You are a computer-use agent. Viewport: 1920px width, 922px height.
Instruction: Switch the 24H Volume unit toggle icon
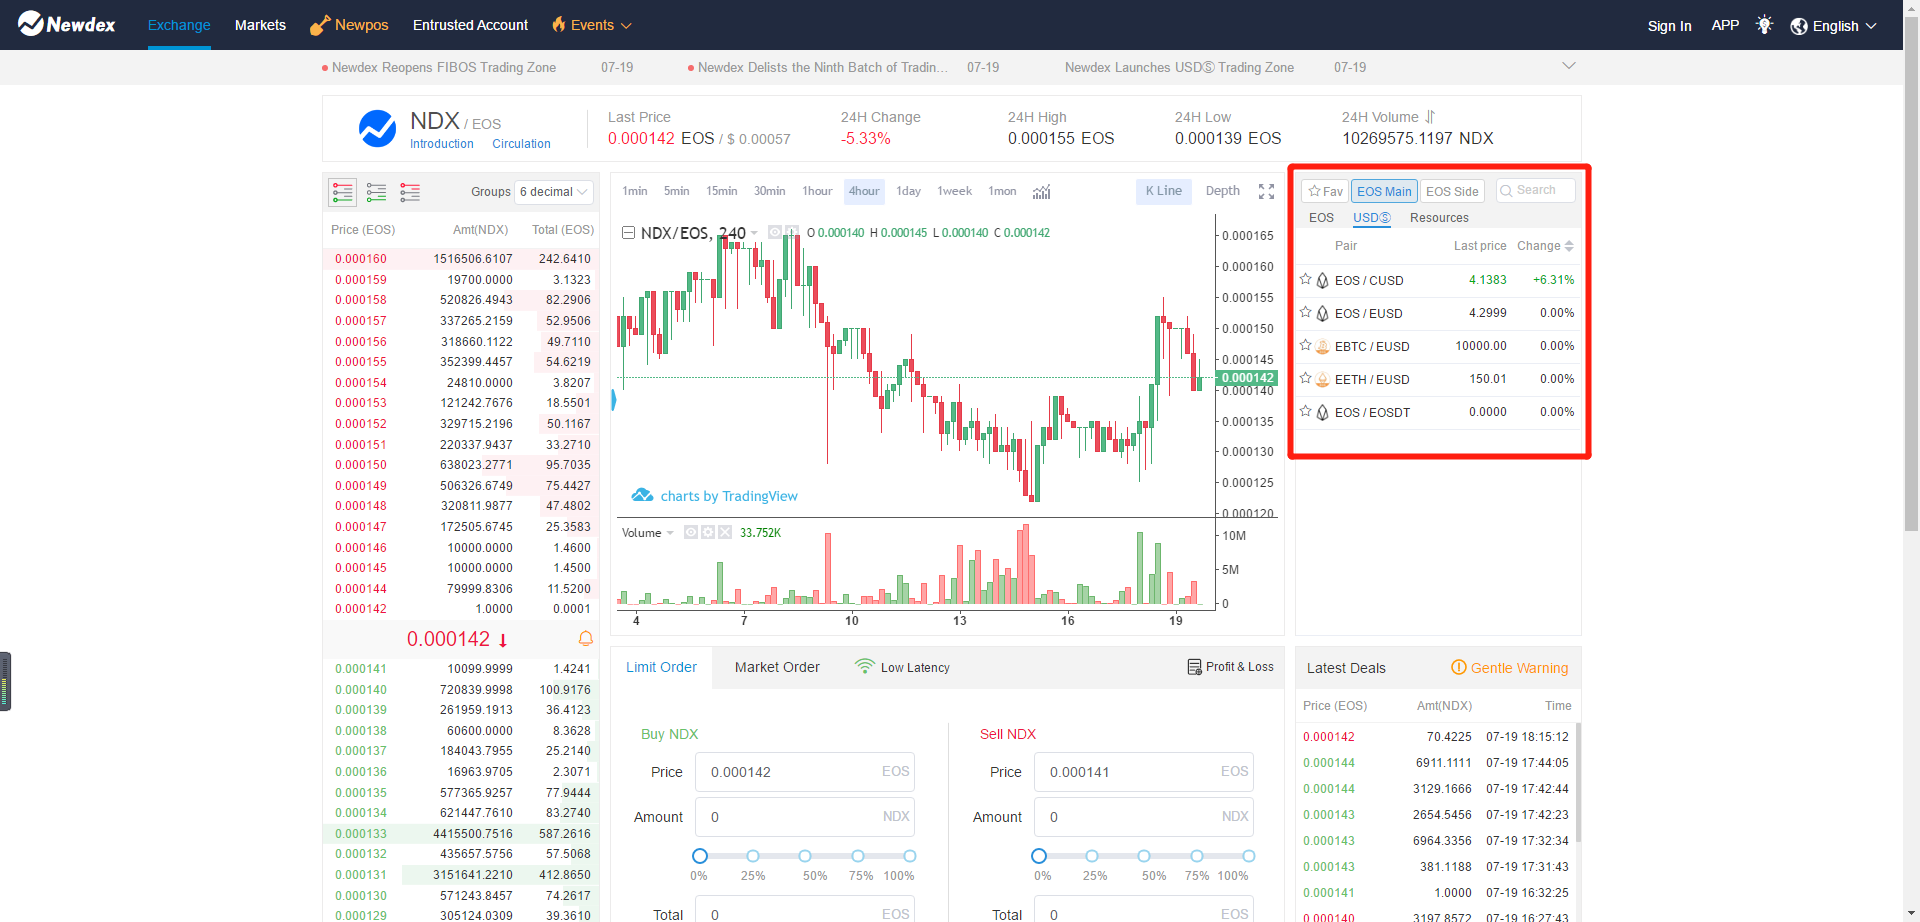click(x=1430, y=117)
